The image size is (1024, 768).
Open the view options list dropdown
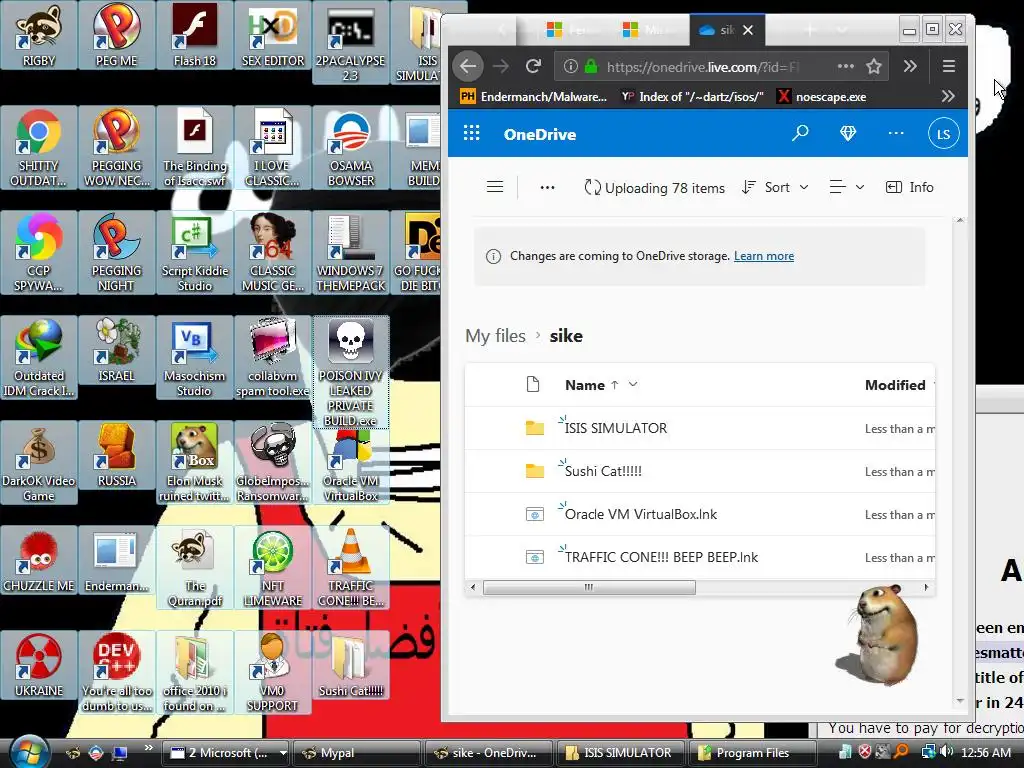[x=846, y=187]
